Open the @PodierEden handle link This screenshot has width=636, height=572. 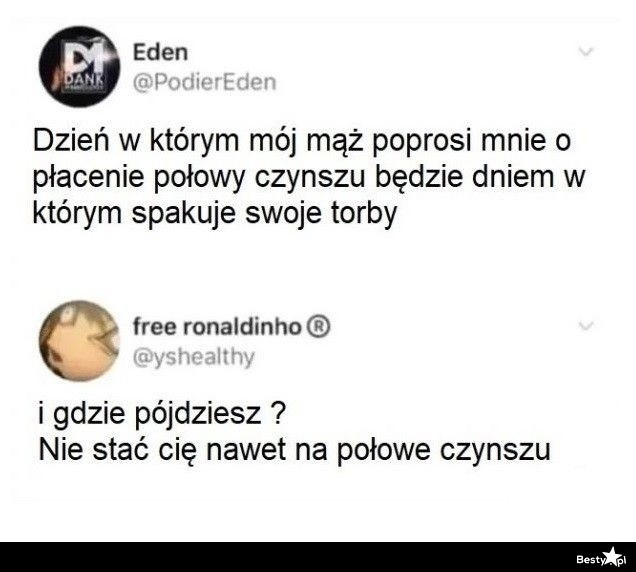coord(204,82)
